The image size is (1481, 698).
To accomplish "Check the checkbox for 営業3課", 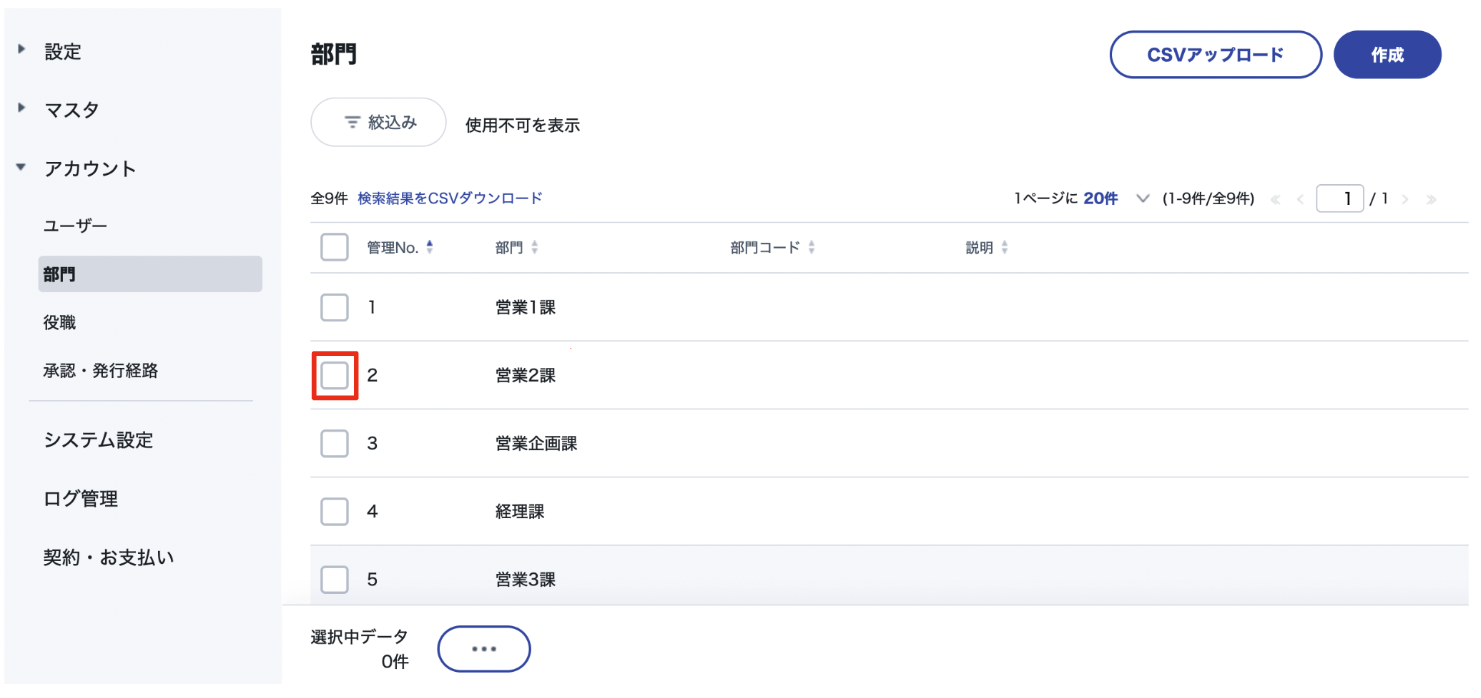I will click(334, 579).
